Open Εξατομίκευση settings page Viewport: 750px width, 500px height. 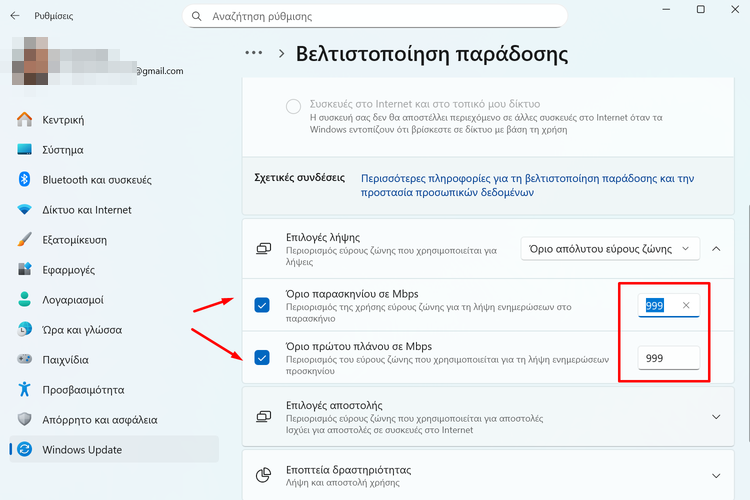(x=74, y=240)
